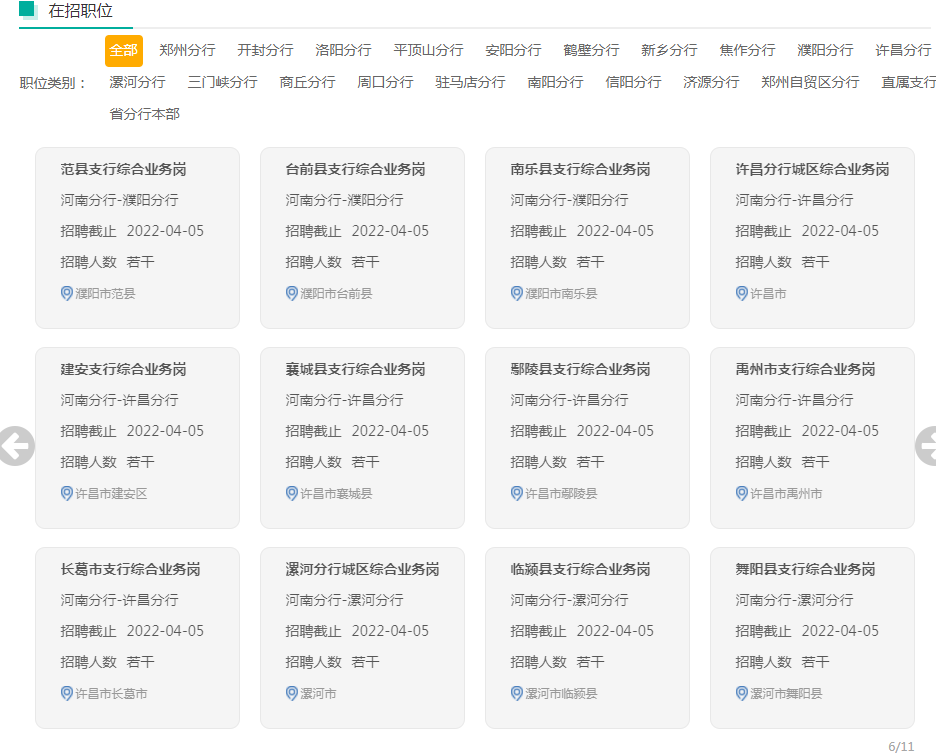Click location pin icon for 许昌市襄城县
The image size is (936, 755).
292,494
